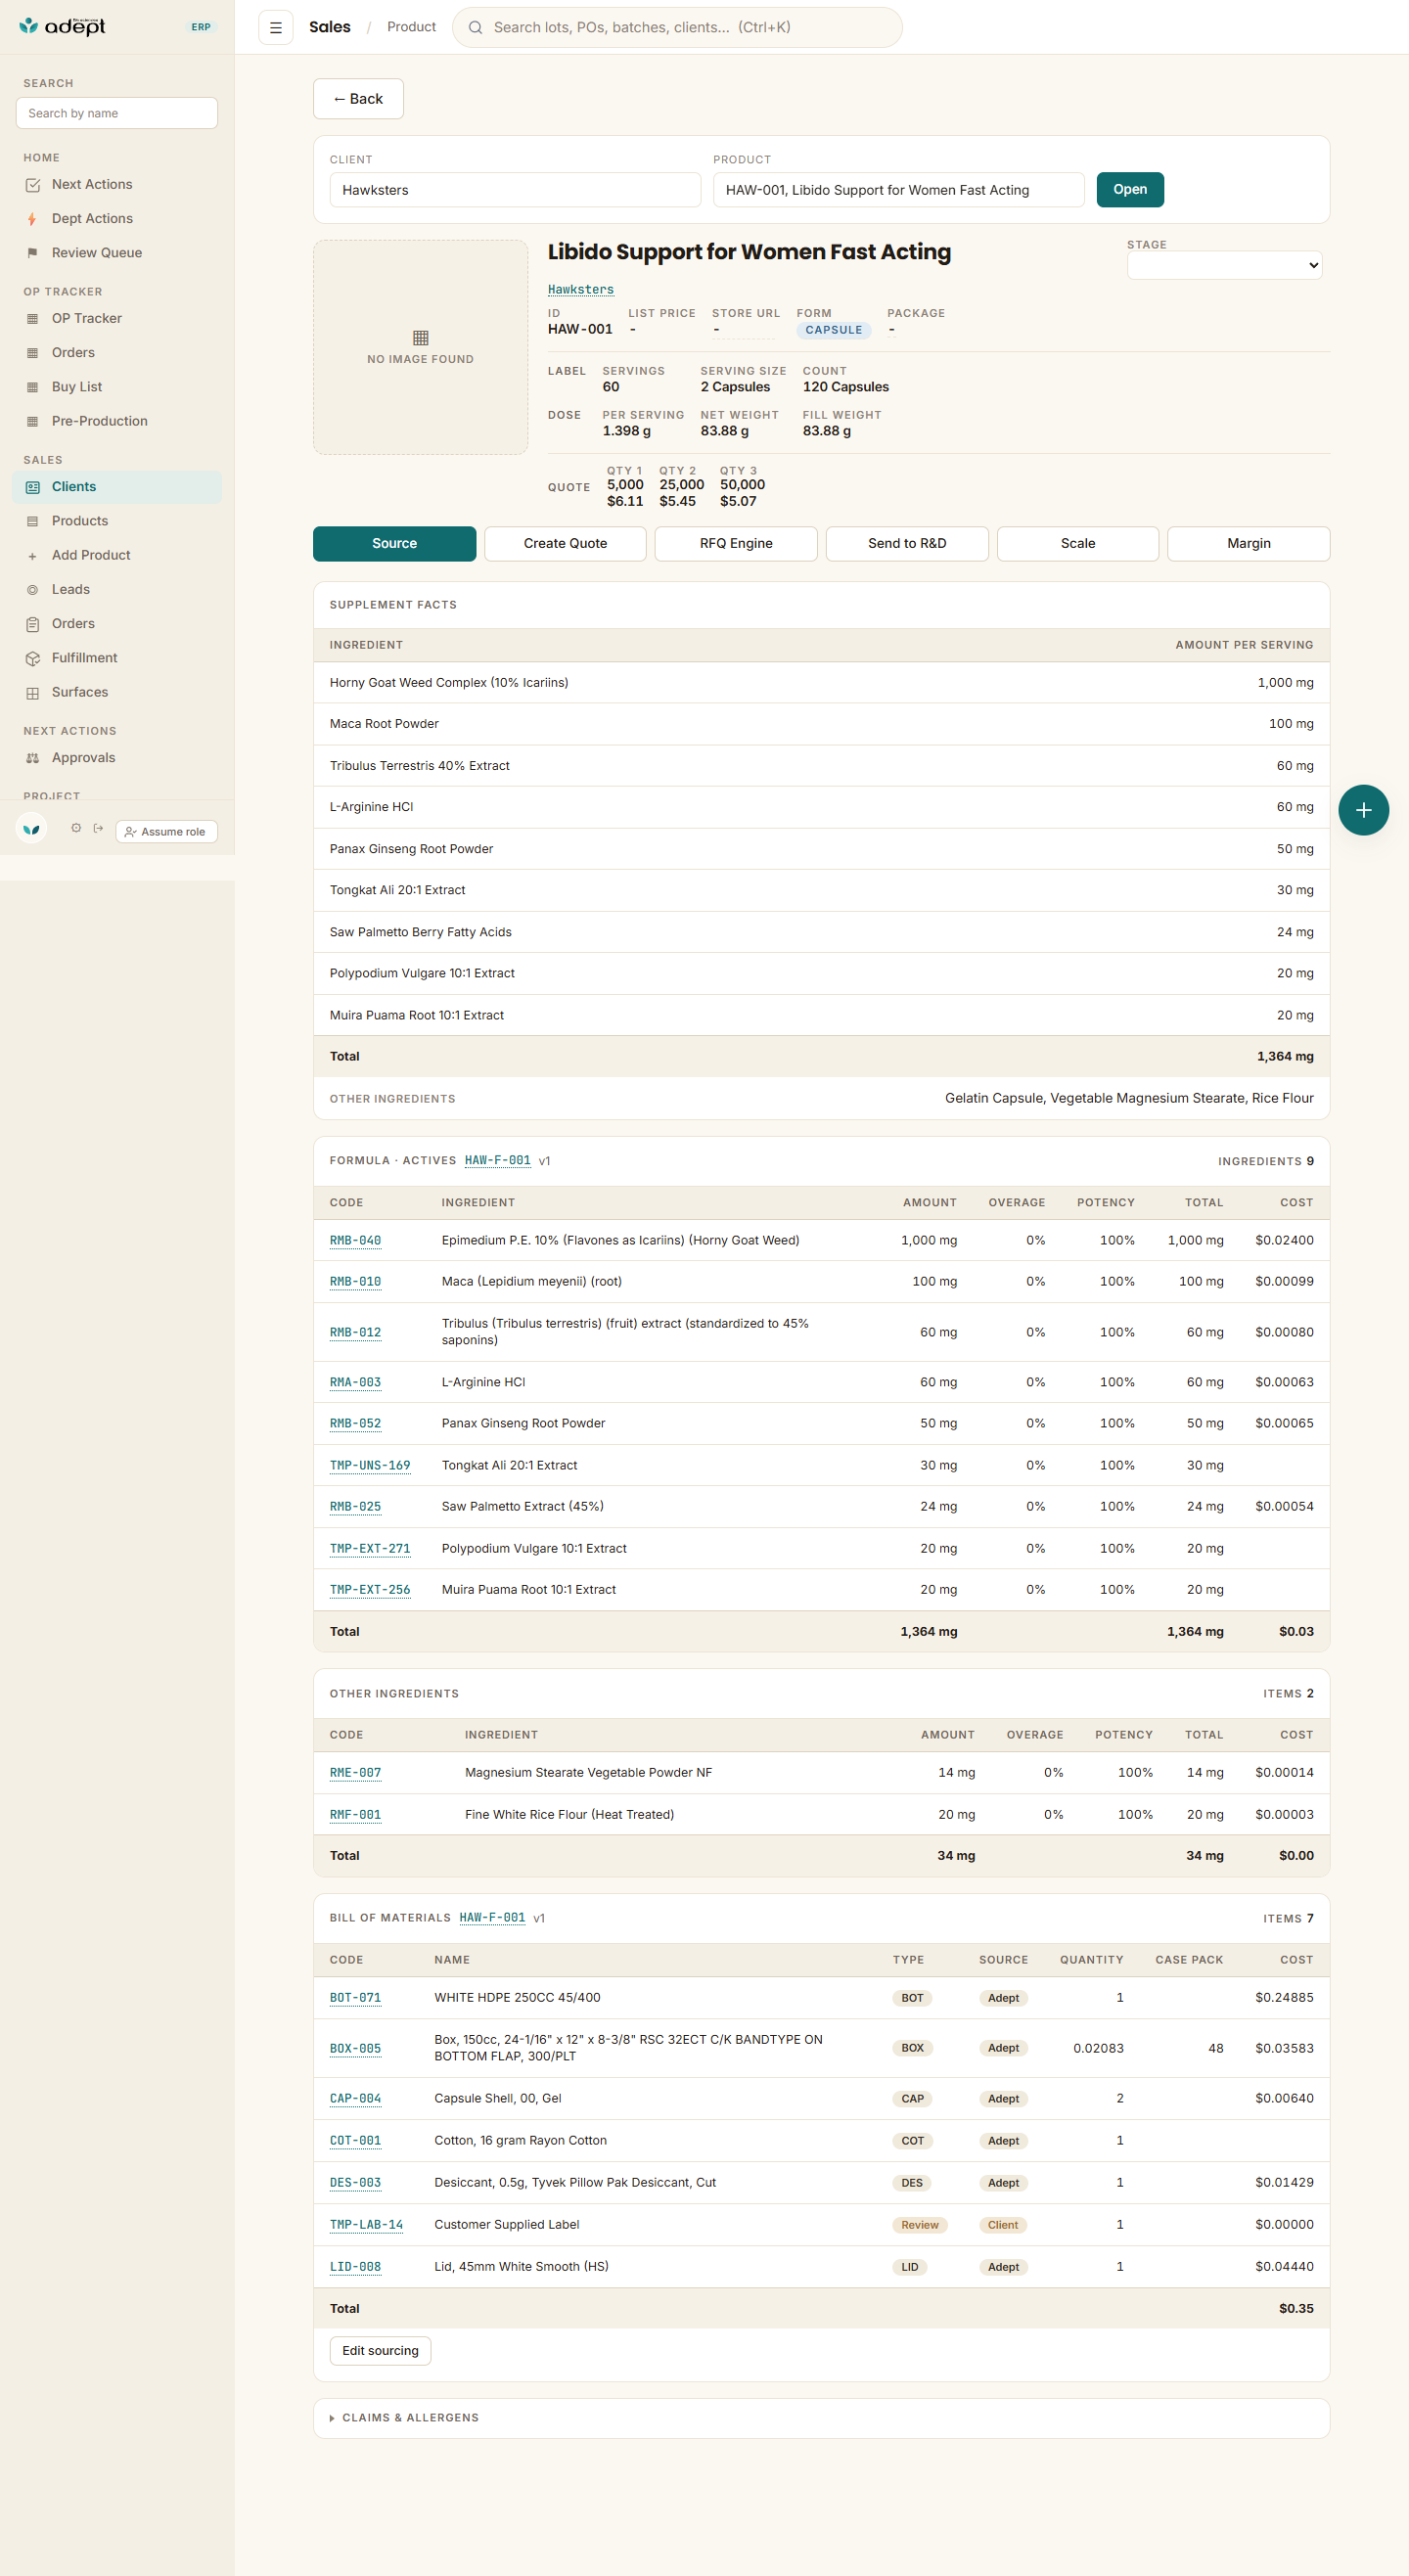Viewport: 1409px width, 2576px height.
Task: Click the flag icon for Review Queue
Action: [x=33, y=253]
